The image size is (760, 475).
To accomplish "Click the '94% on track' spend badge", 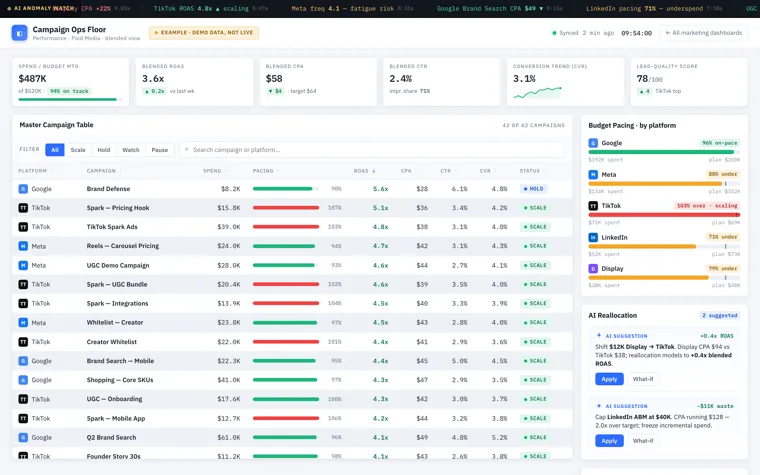I will click(69, 91).
